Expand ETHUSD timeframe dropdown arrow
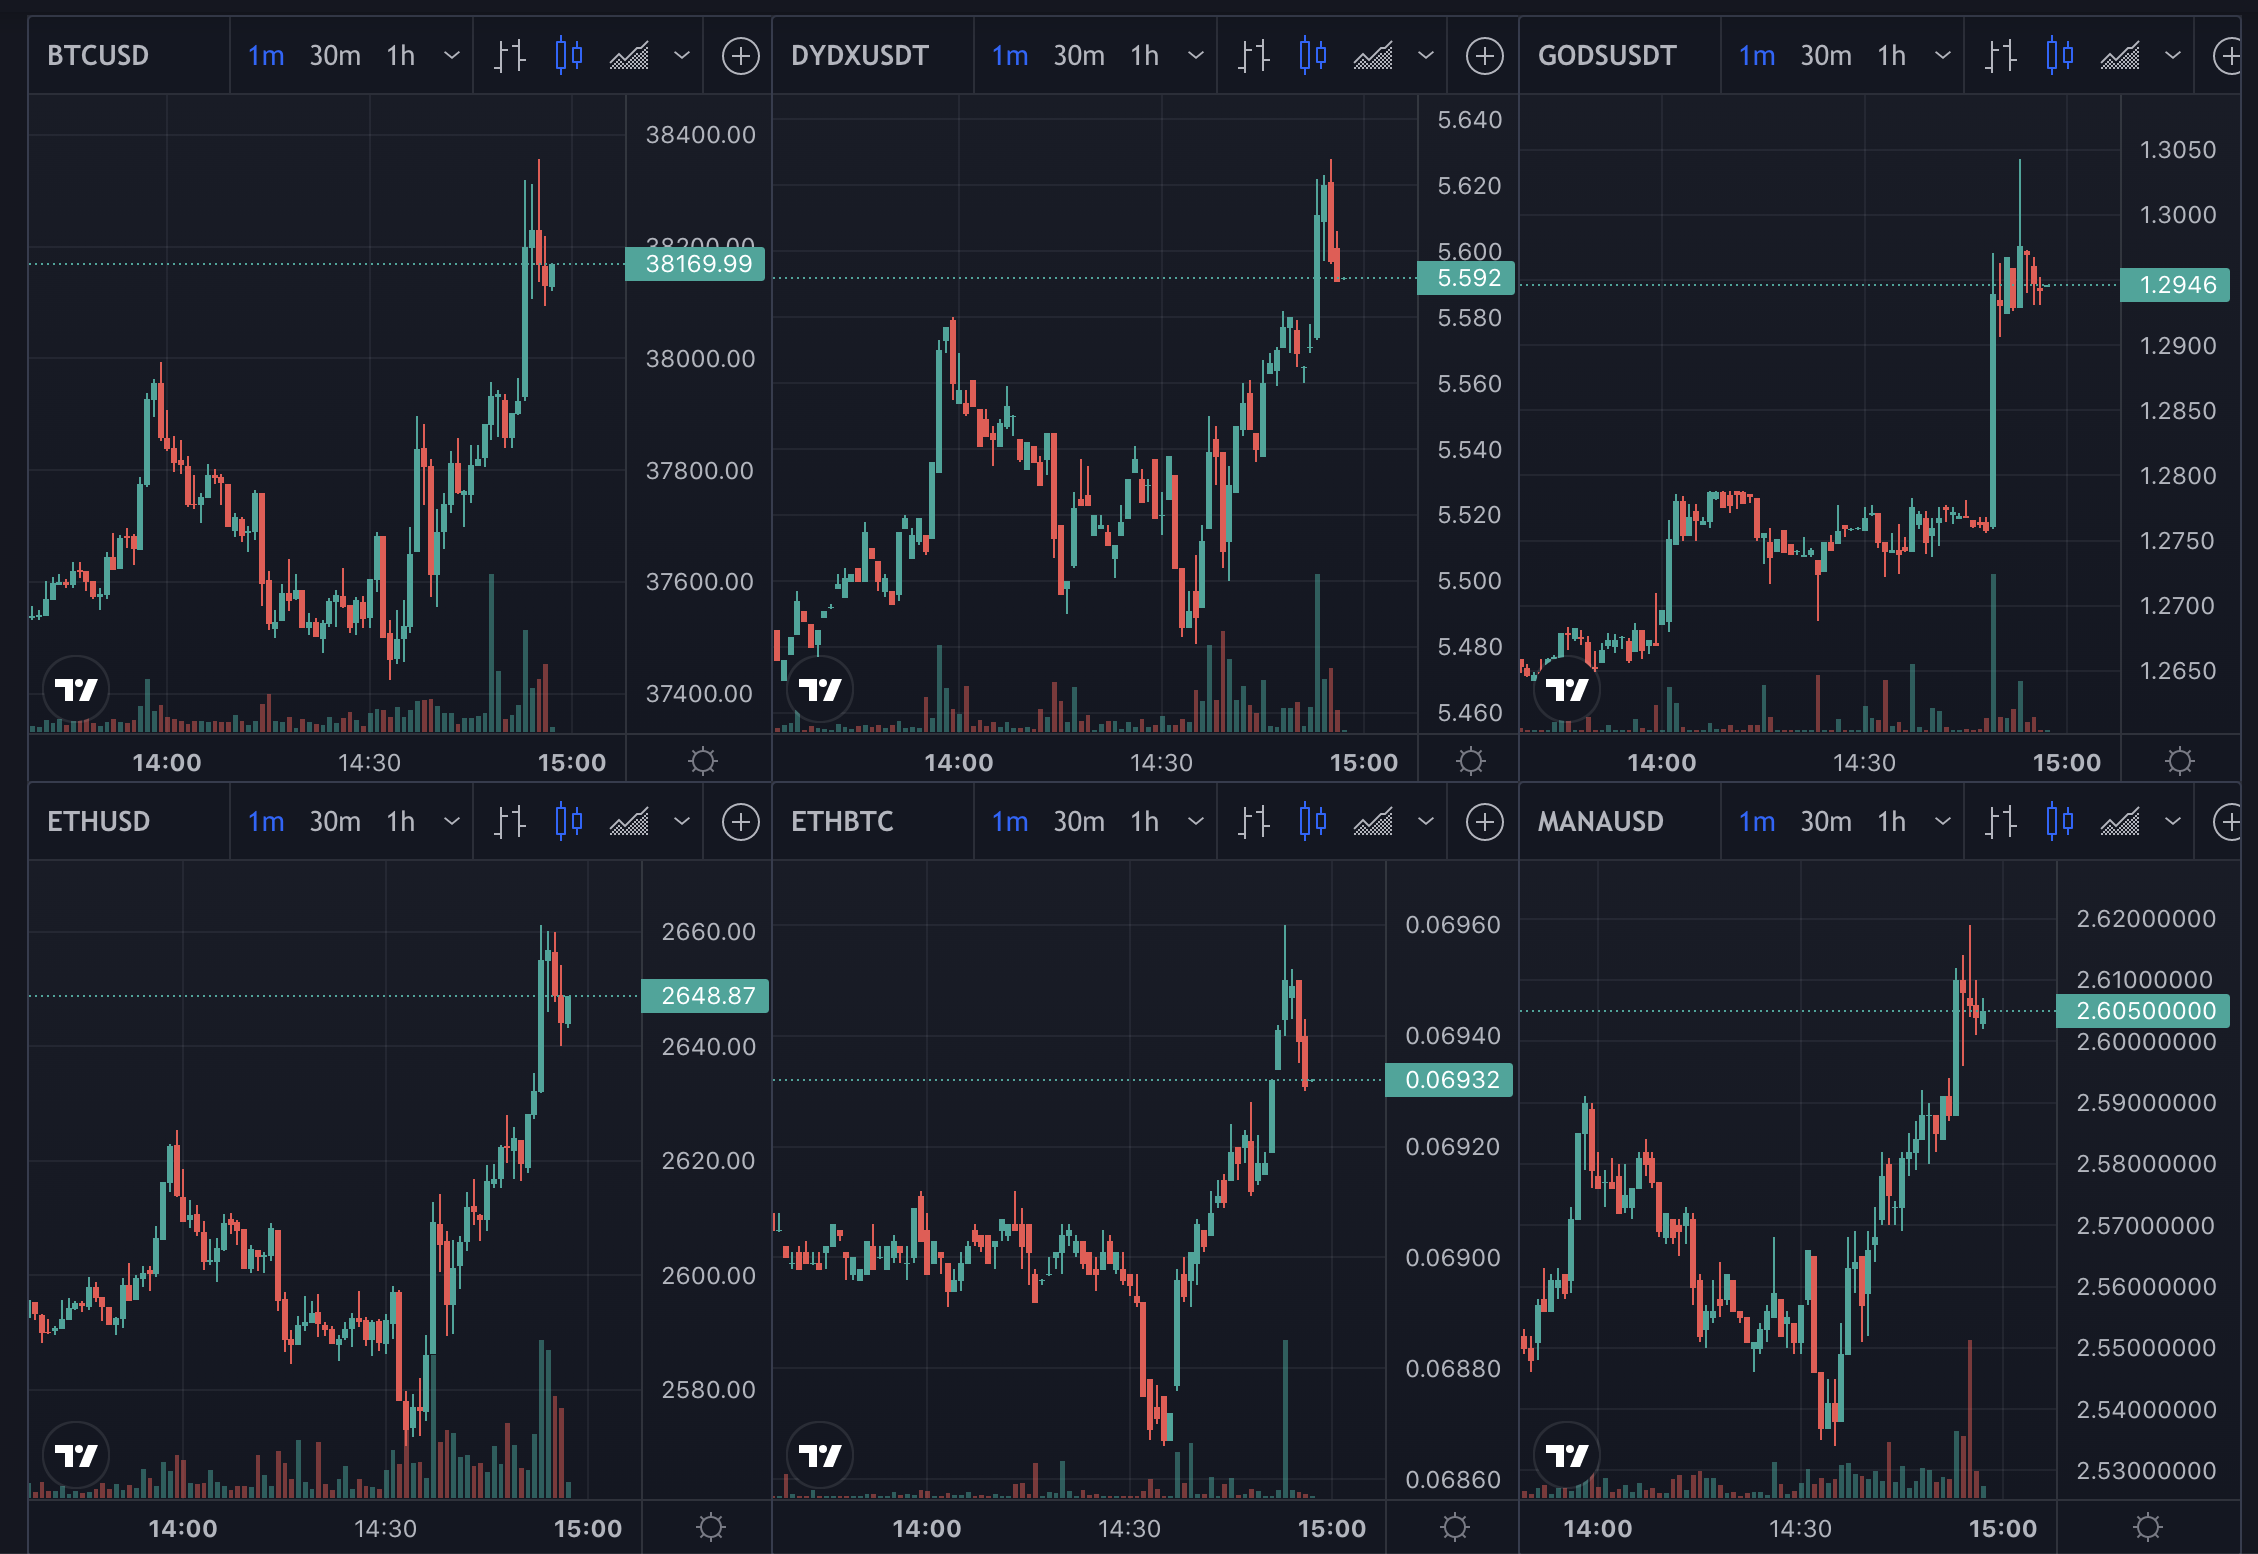The image size is (2258, 1554). click(x=452, y=822)
